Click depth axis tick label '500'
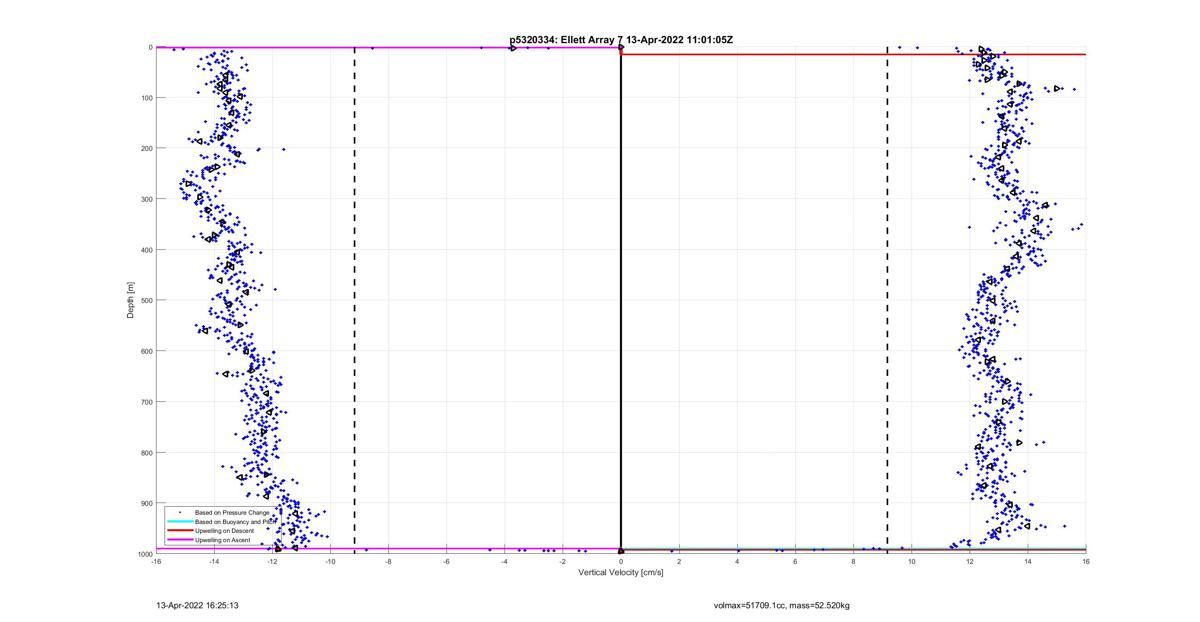The width and height of the screenshot is (1200, 622). tap(146, 300)
